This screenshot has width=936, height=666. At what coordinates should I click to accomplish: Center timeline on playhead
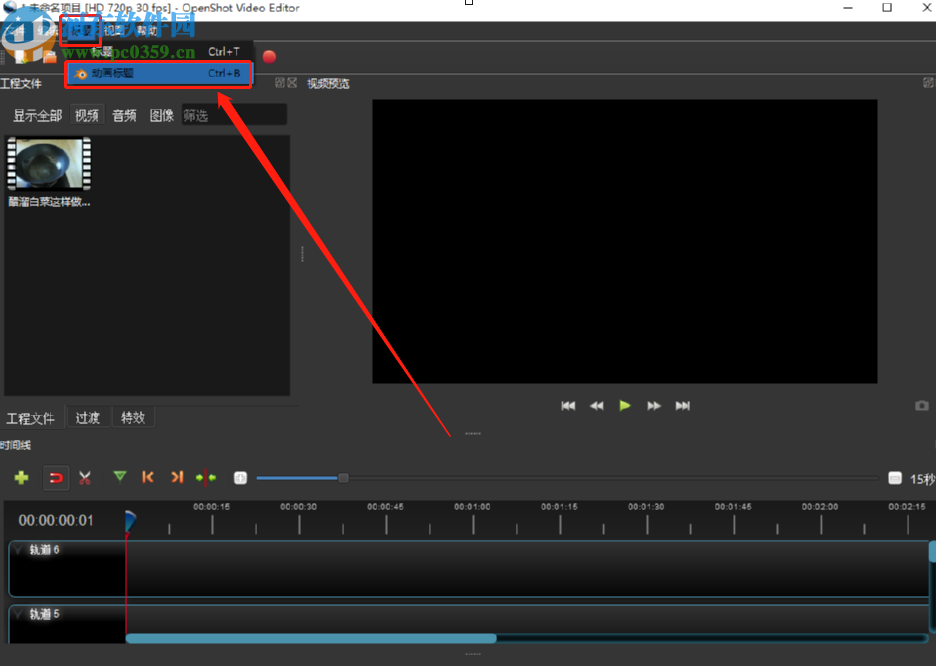(206, 477)
